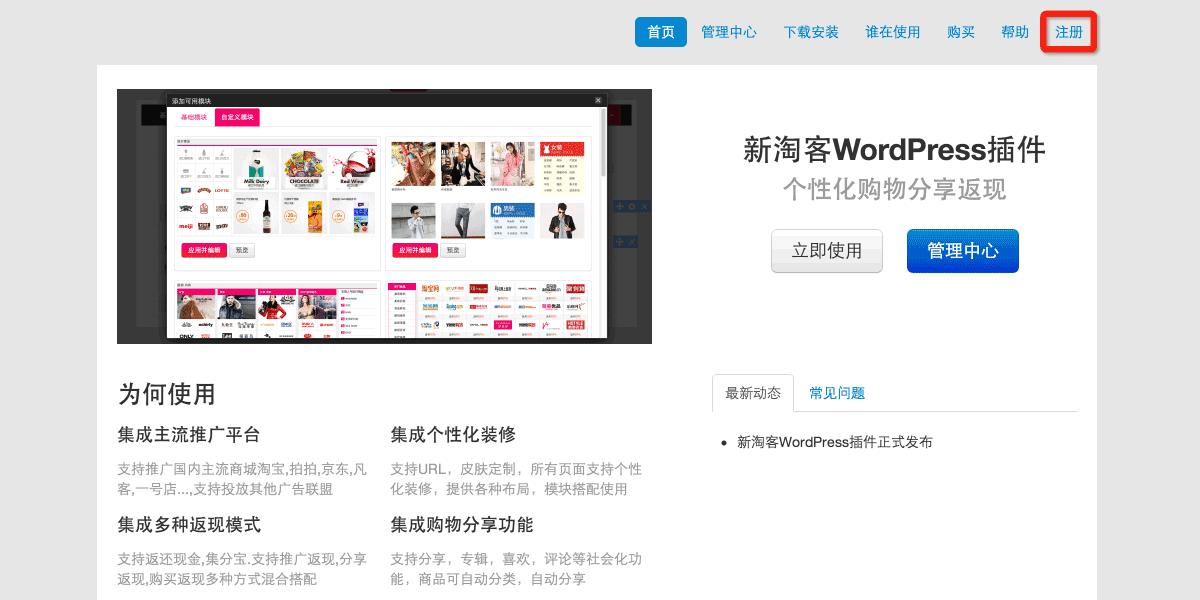Click the 立即使用 button

pos(827,251)
